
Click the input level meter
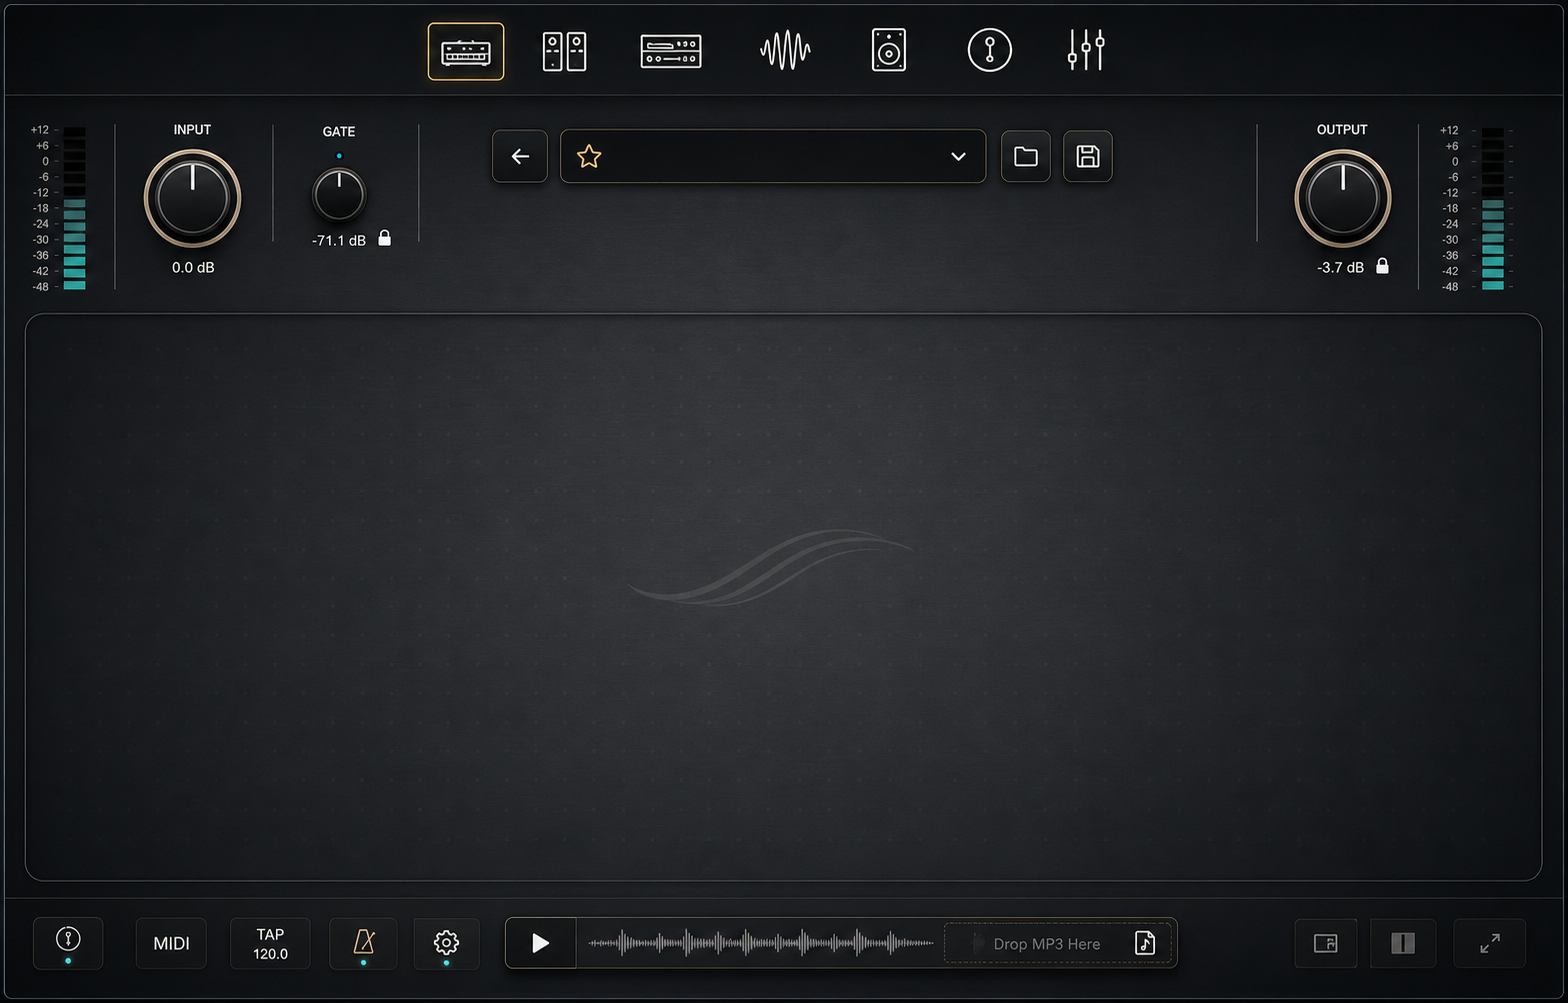74,208
